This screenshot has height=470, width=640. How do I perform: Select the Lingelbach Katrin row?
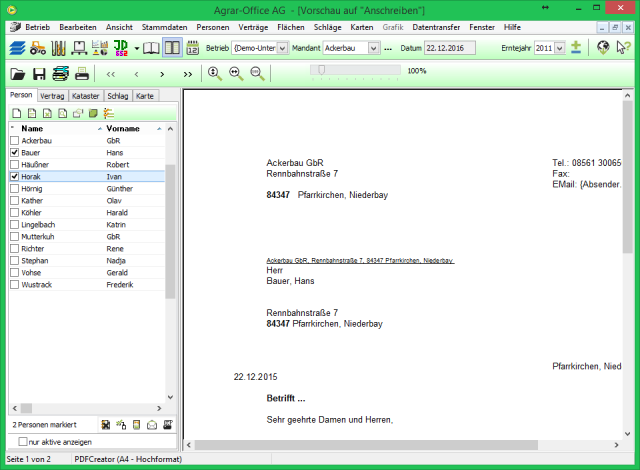(87, 225)
